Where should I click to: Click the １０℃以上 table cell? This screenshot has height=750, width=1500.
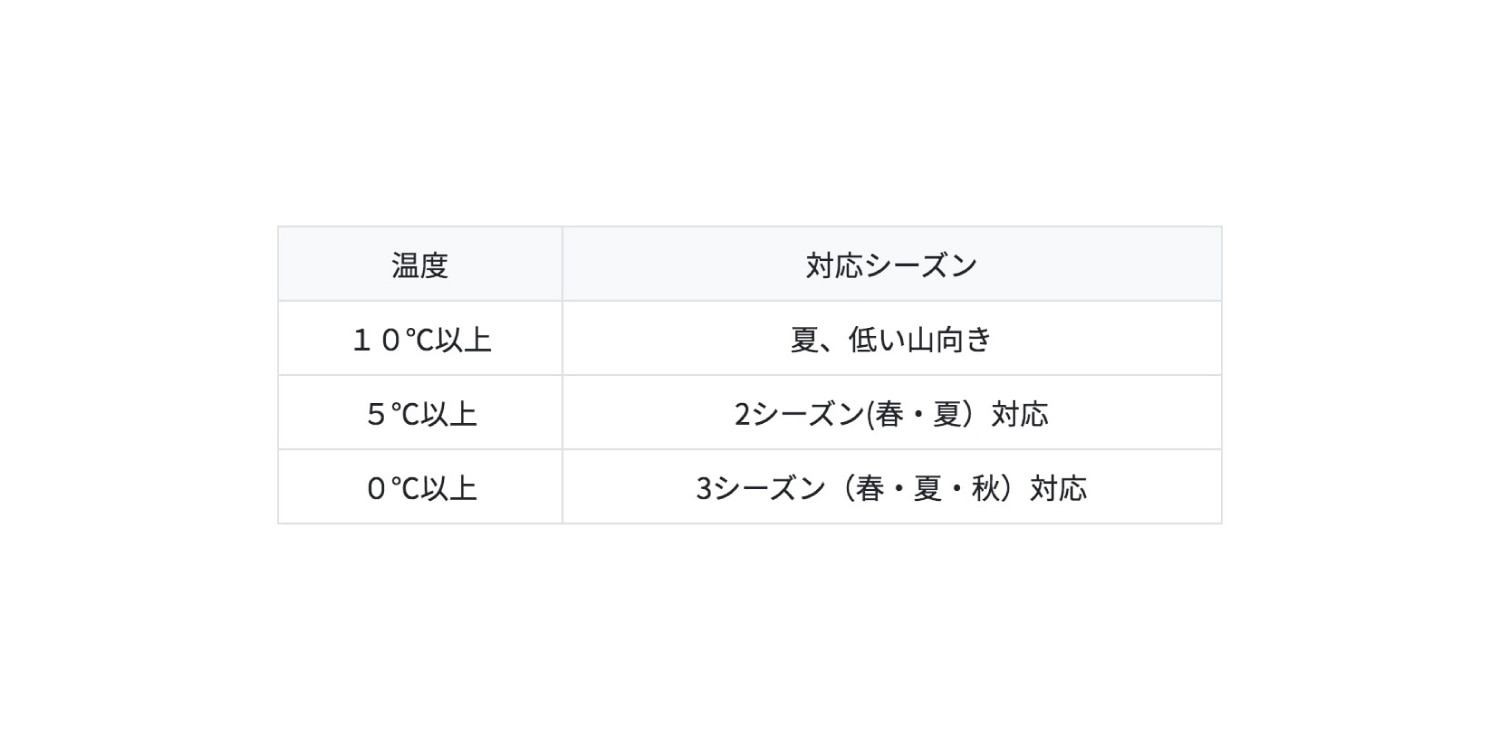click(x=420, y=339)
